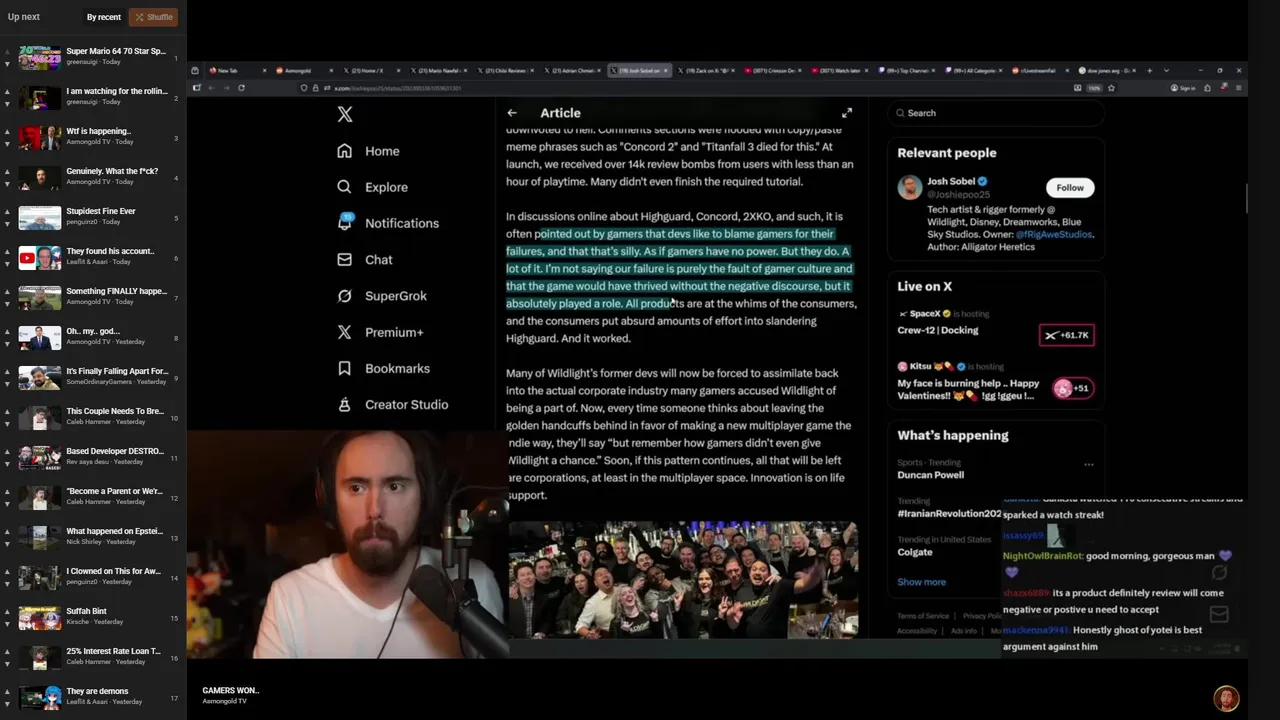Click the X Search field
This screenshot has height=720, width=1280.
996,113
